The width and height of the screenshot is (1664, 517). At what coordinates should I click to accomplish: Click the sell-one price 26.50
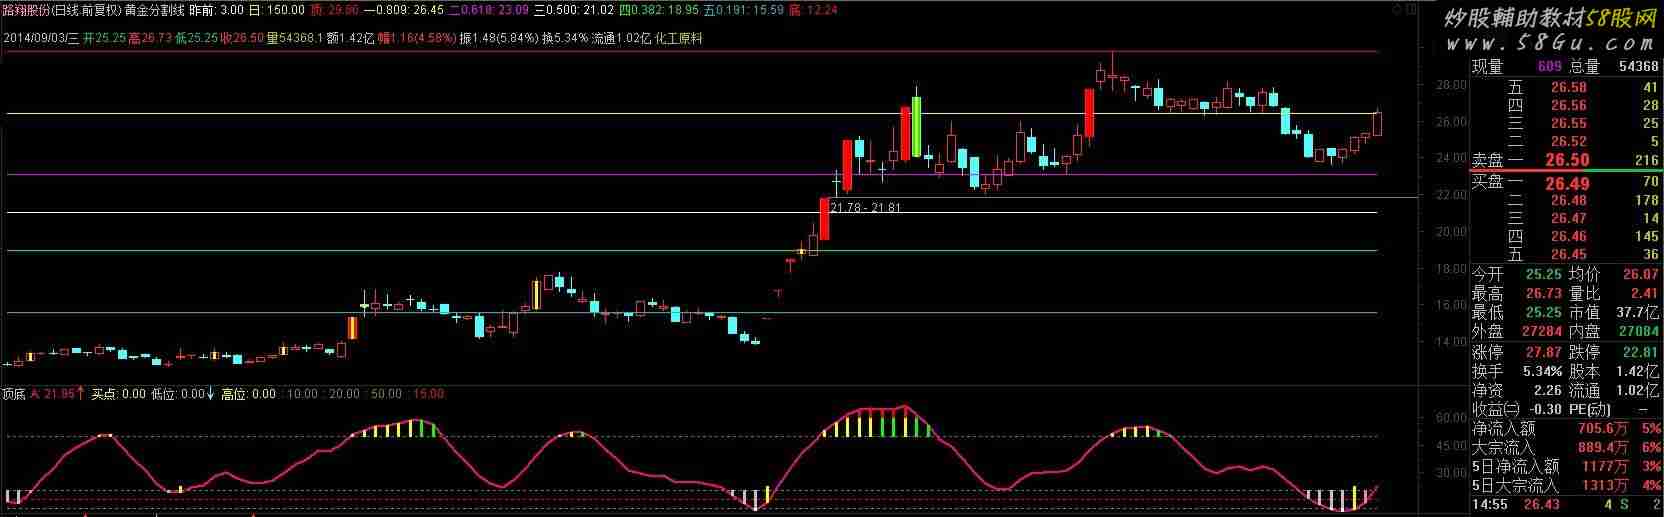click(x=1566, y=160)
